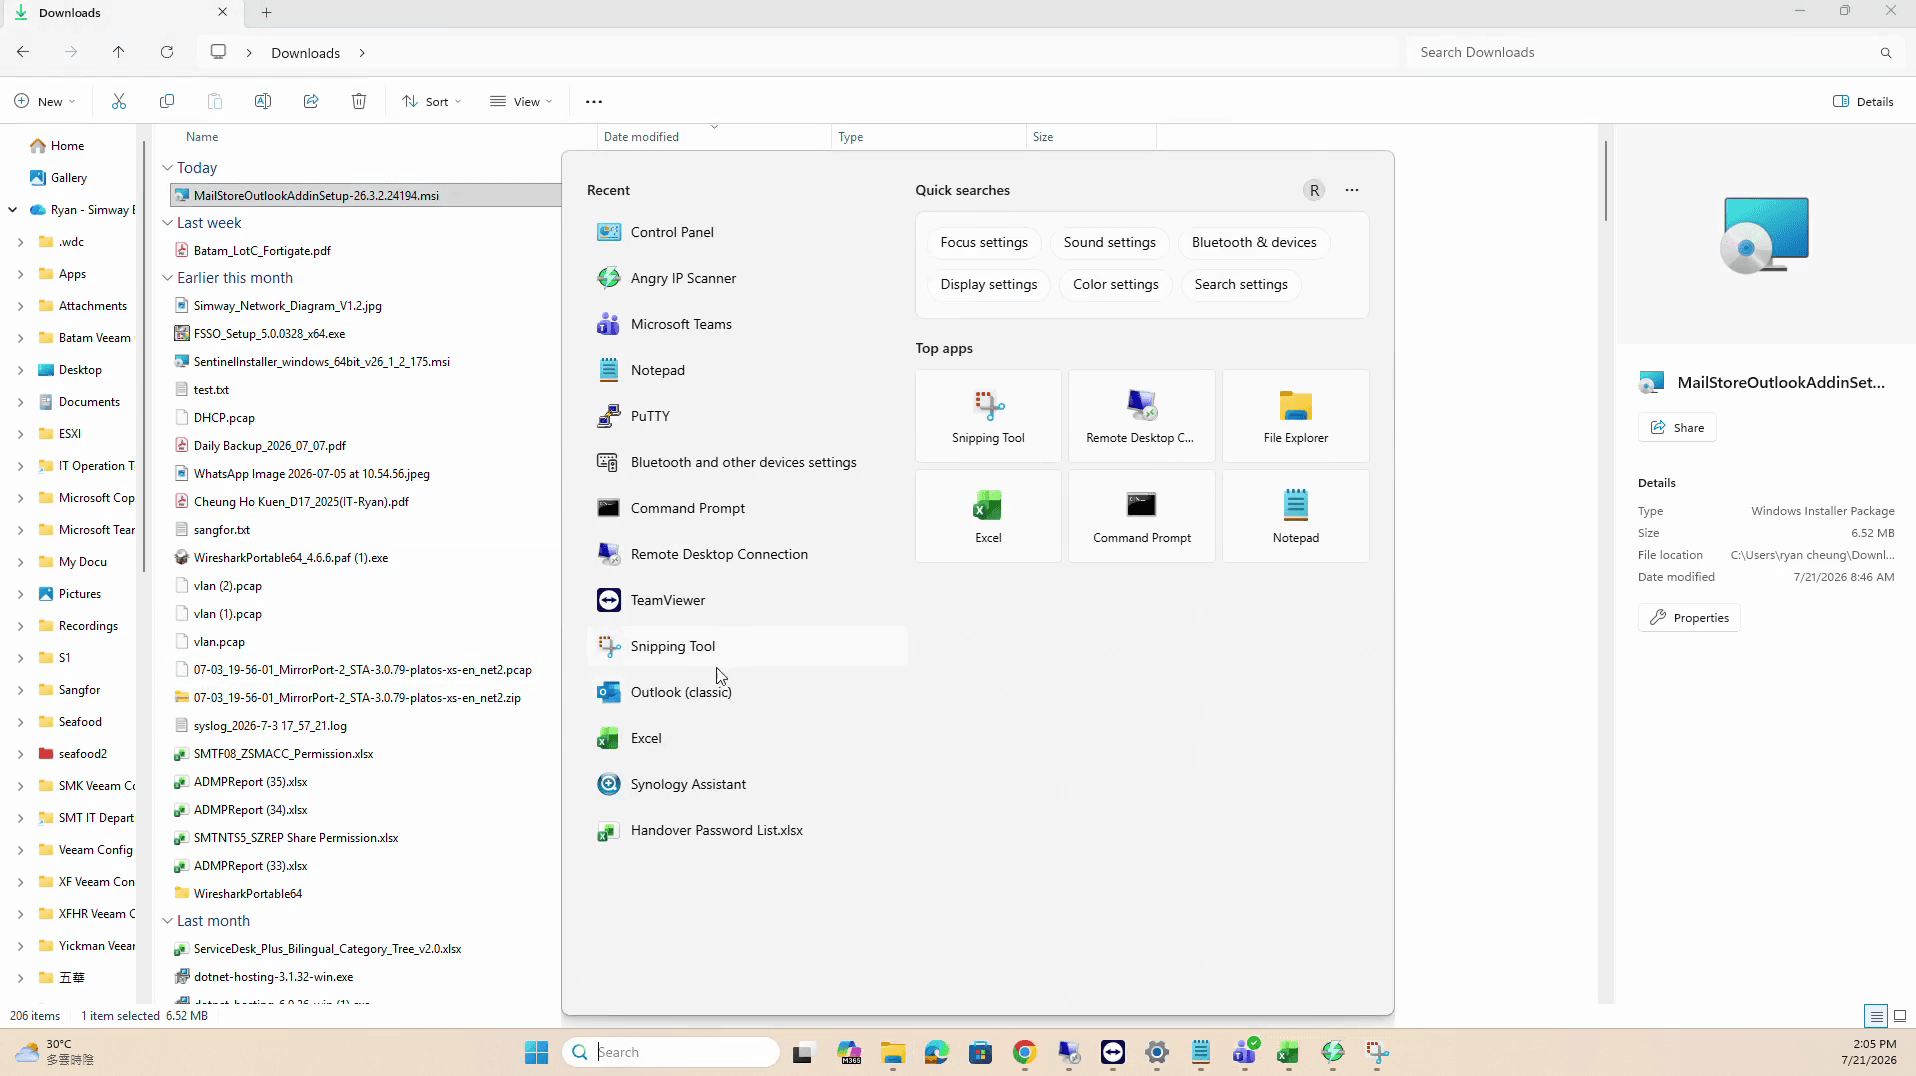Open the New dropdown menu
1916x1076 pixels.
point(45,101)
